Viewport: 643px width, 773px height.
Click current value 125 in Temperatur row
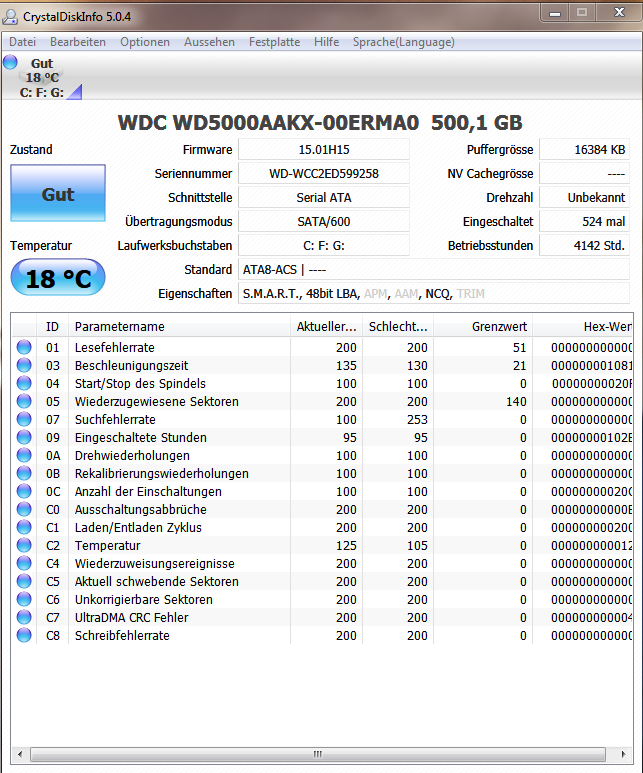click(x=346, y=546)
